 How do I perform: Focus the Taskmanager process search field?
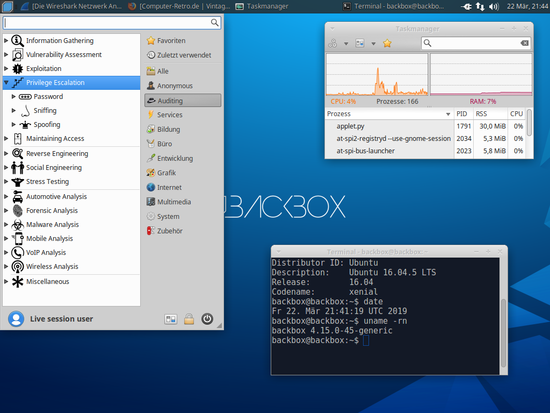[x=476, y=43]
